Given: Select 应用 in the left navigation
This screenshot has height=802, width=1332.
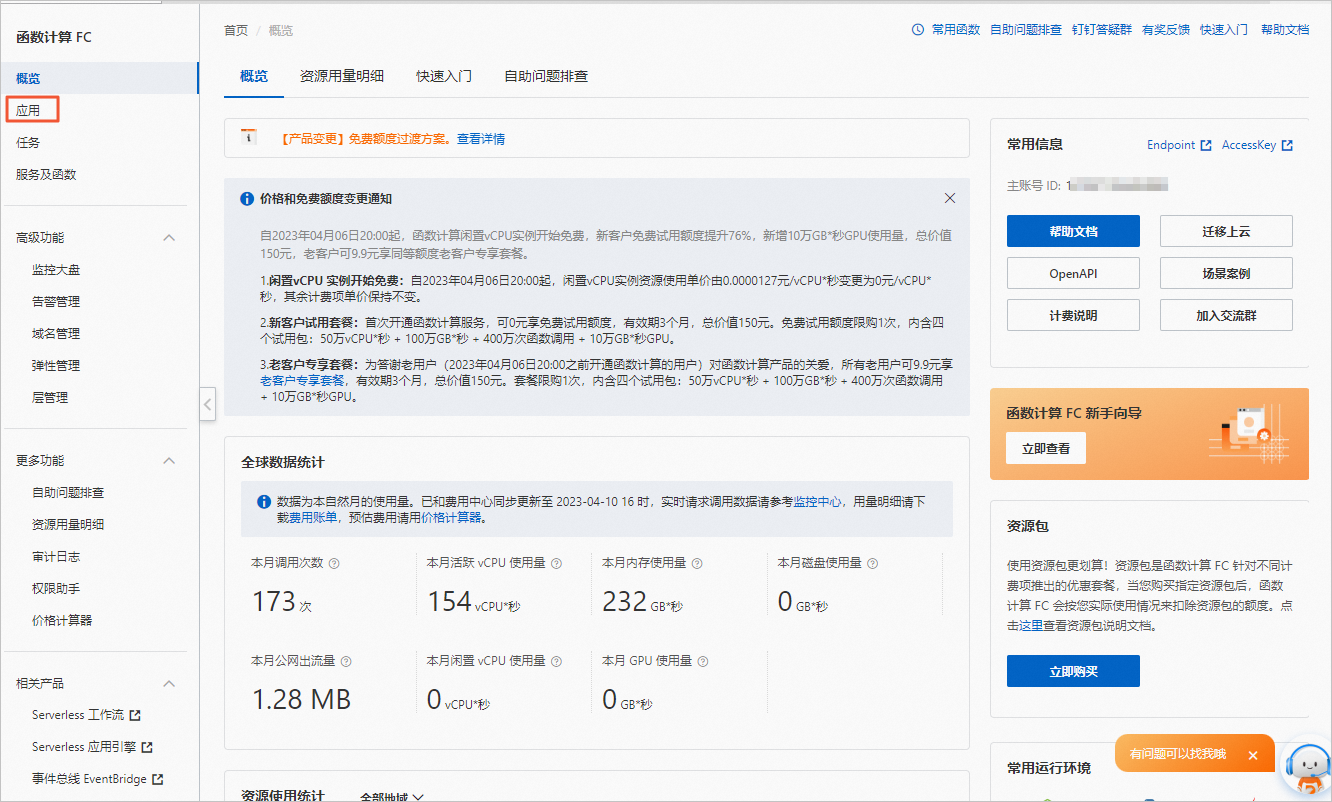Looking at the screenshot, I should pyautogui.click(x=29, y=110).
